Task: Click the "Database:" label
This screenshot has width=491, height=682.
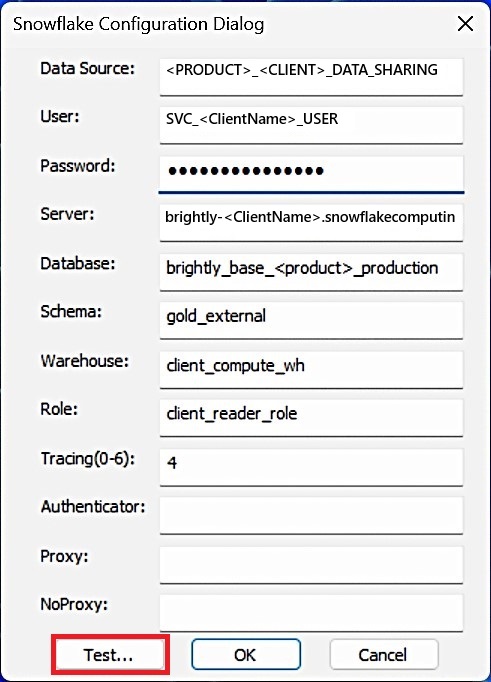Action: (77, 264)
